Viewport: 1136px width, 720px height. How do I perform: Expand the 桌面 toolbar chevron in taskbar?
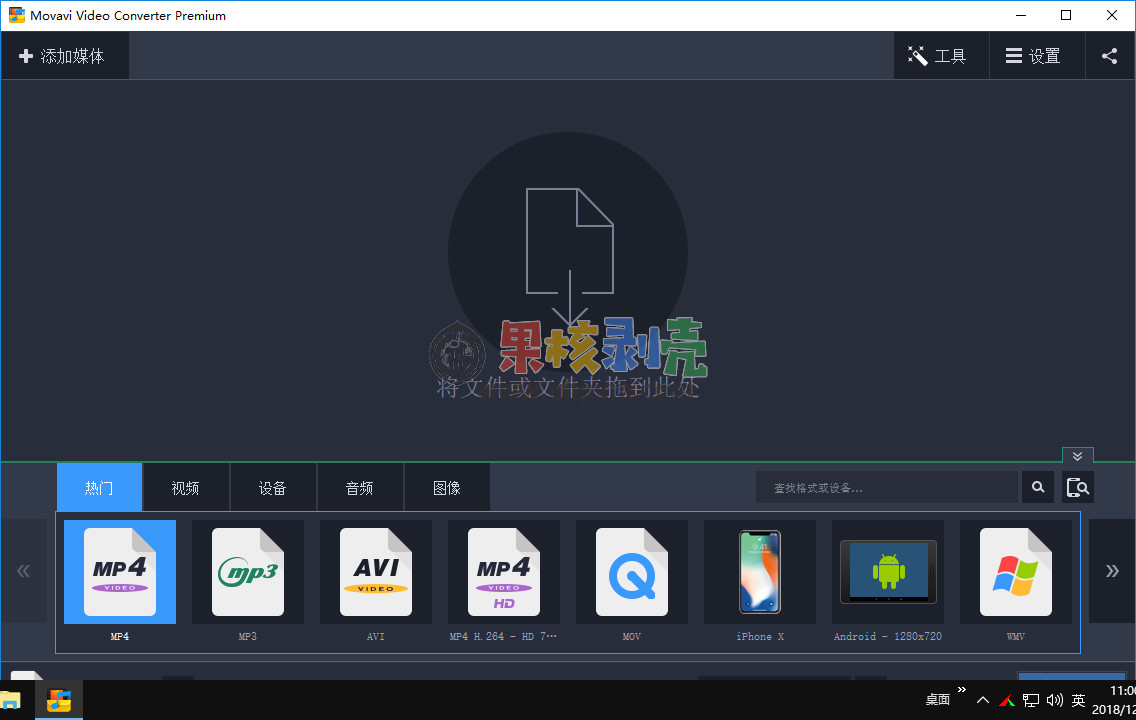click(961, 690)
